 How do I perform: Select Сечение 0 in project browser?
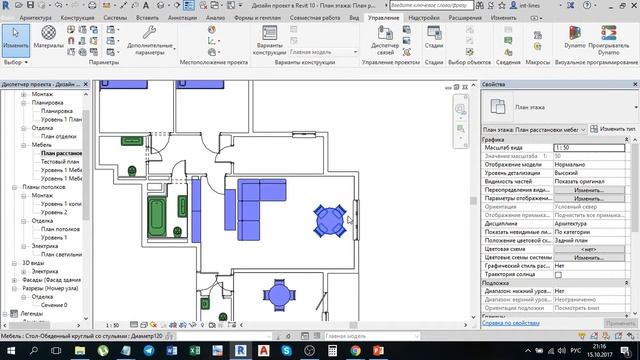[x=54, y=305]
